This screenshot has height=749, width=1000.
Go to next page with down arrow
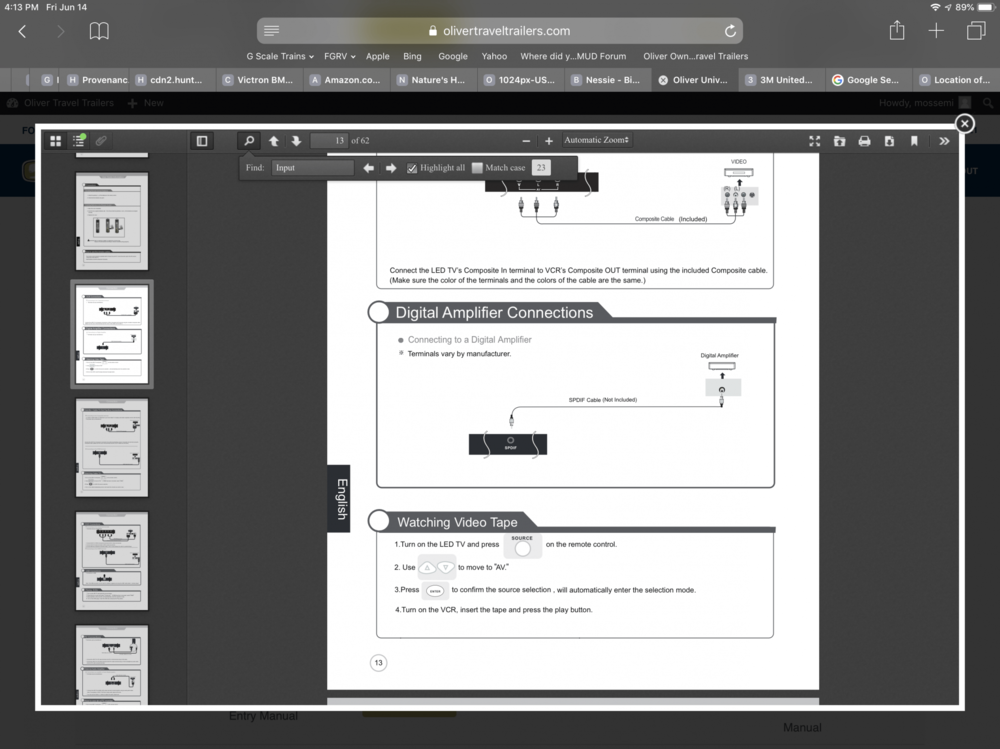(x=296, y=141)
